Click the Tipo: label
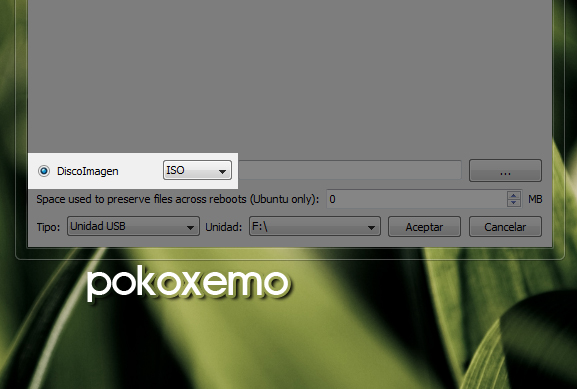This screenshot has height=389, width=577. [x=48, y=227]
